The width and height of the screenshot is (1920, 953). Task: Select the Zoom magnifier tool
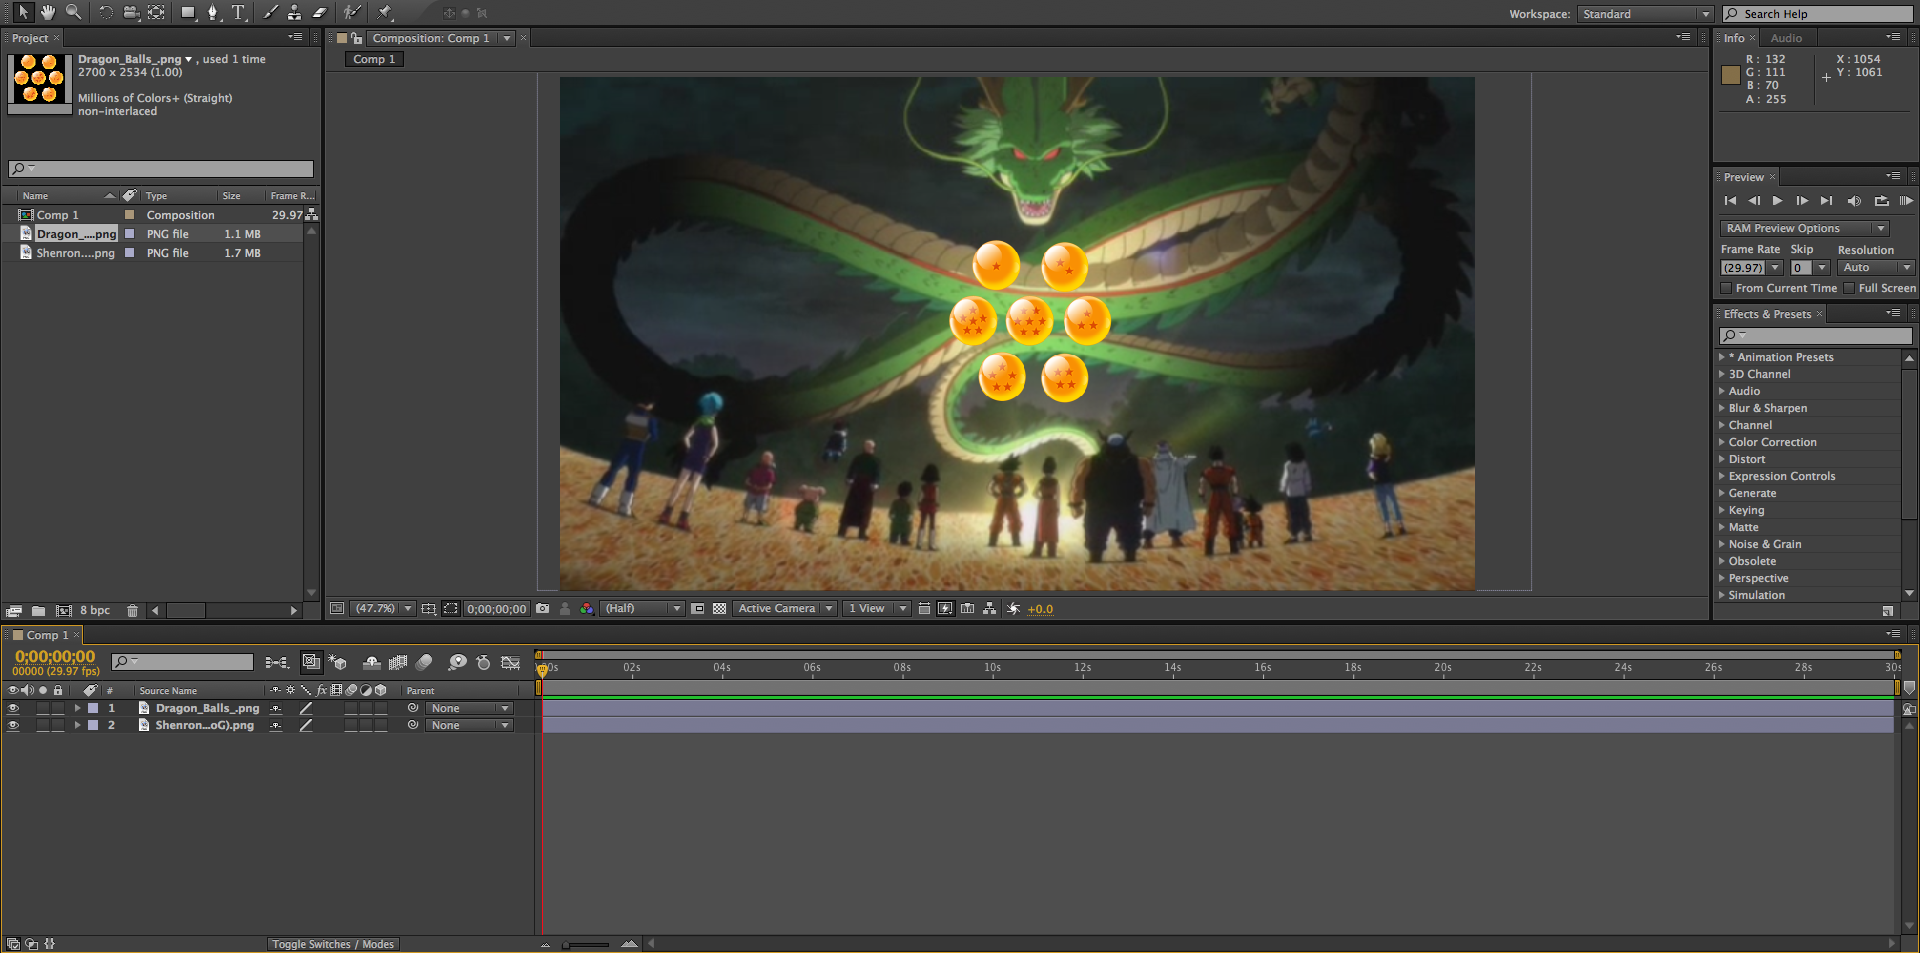tap(73, 12)
